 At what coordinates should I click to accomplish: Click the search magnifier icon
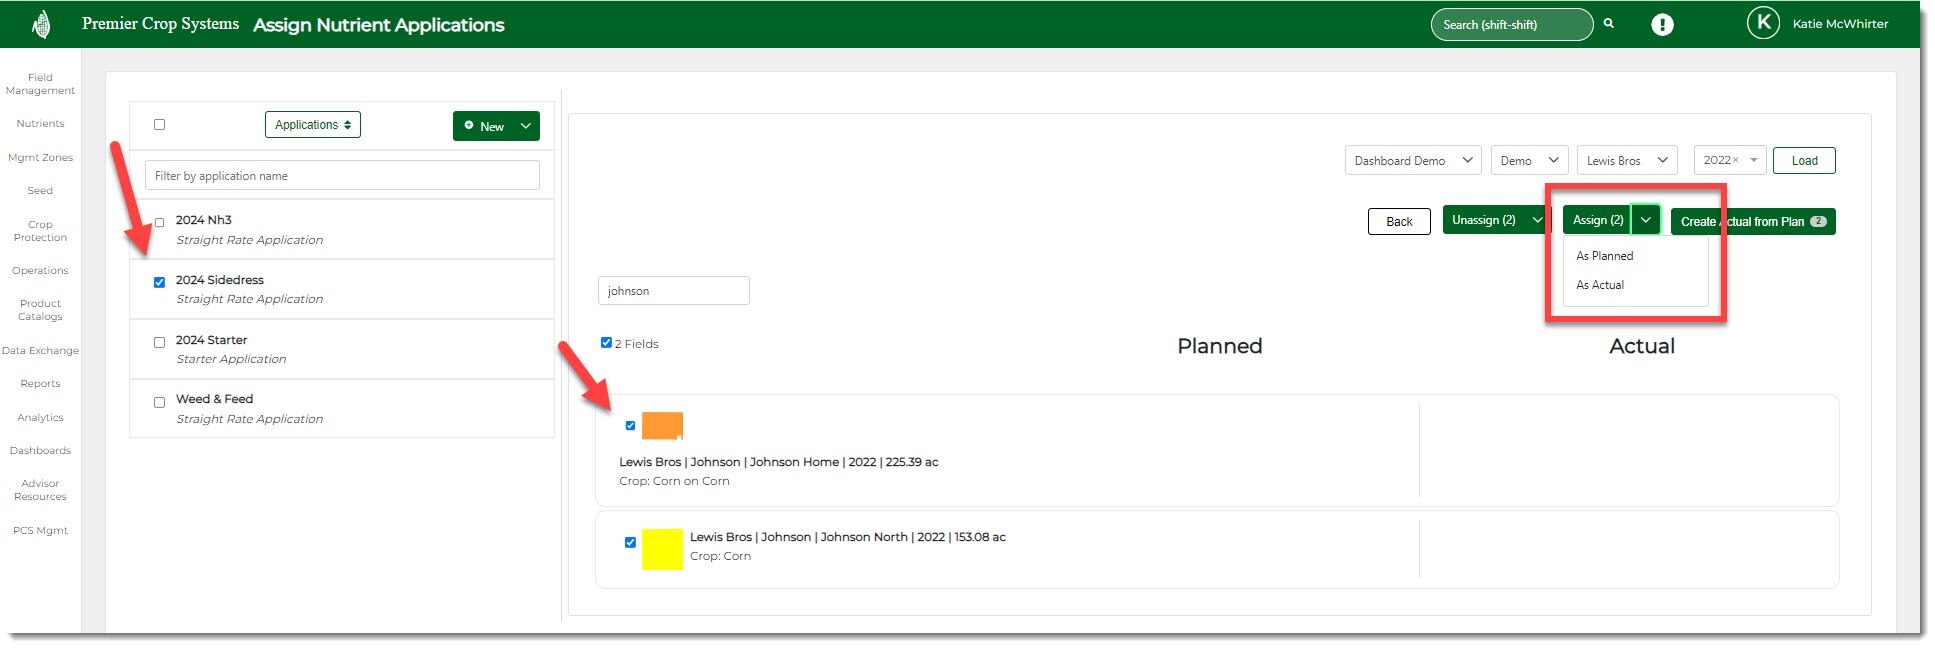click(1609, 23)
